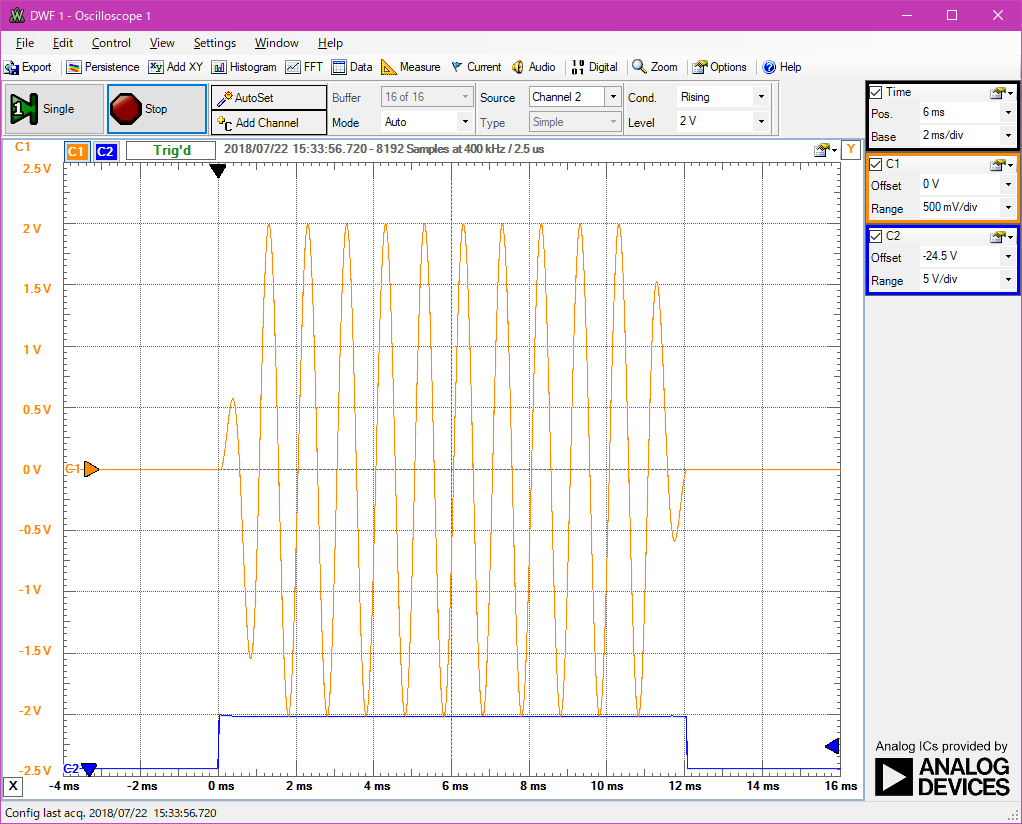Click the blue trigger level arrow

[832, 746]
